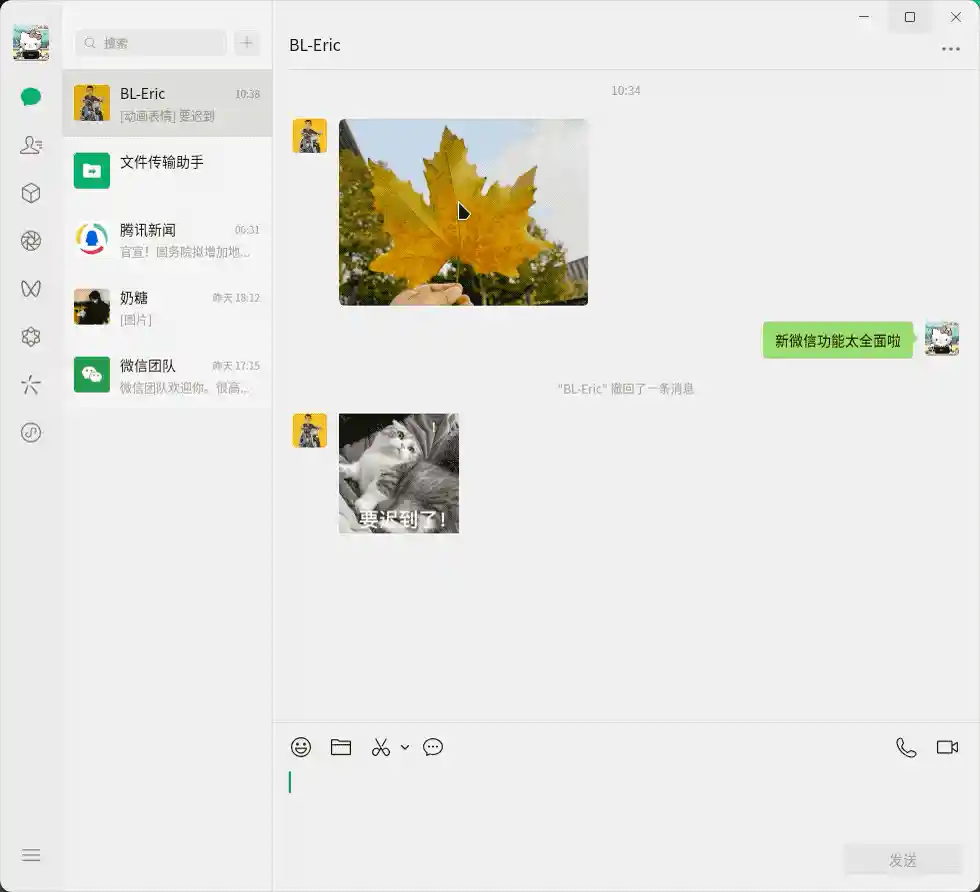The width and height of the screenshot is (980, 892).
Task: Click the BL-Eric chat title
Action: (x=315, y=45)
